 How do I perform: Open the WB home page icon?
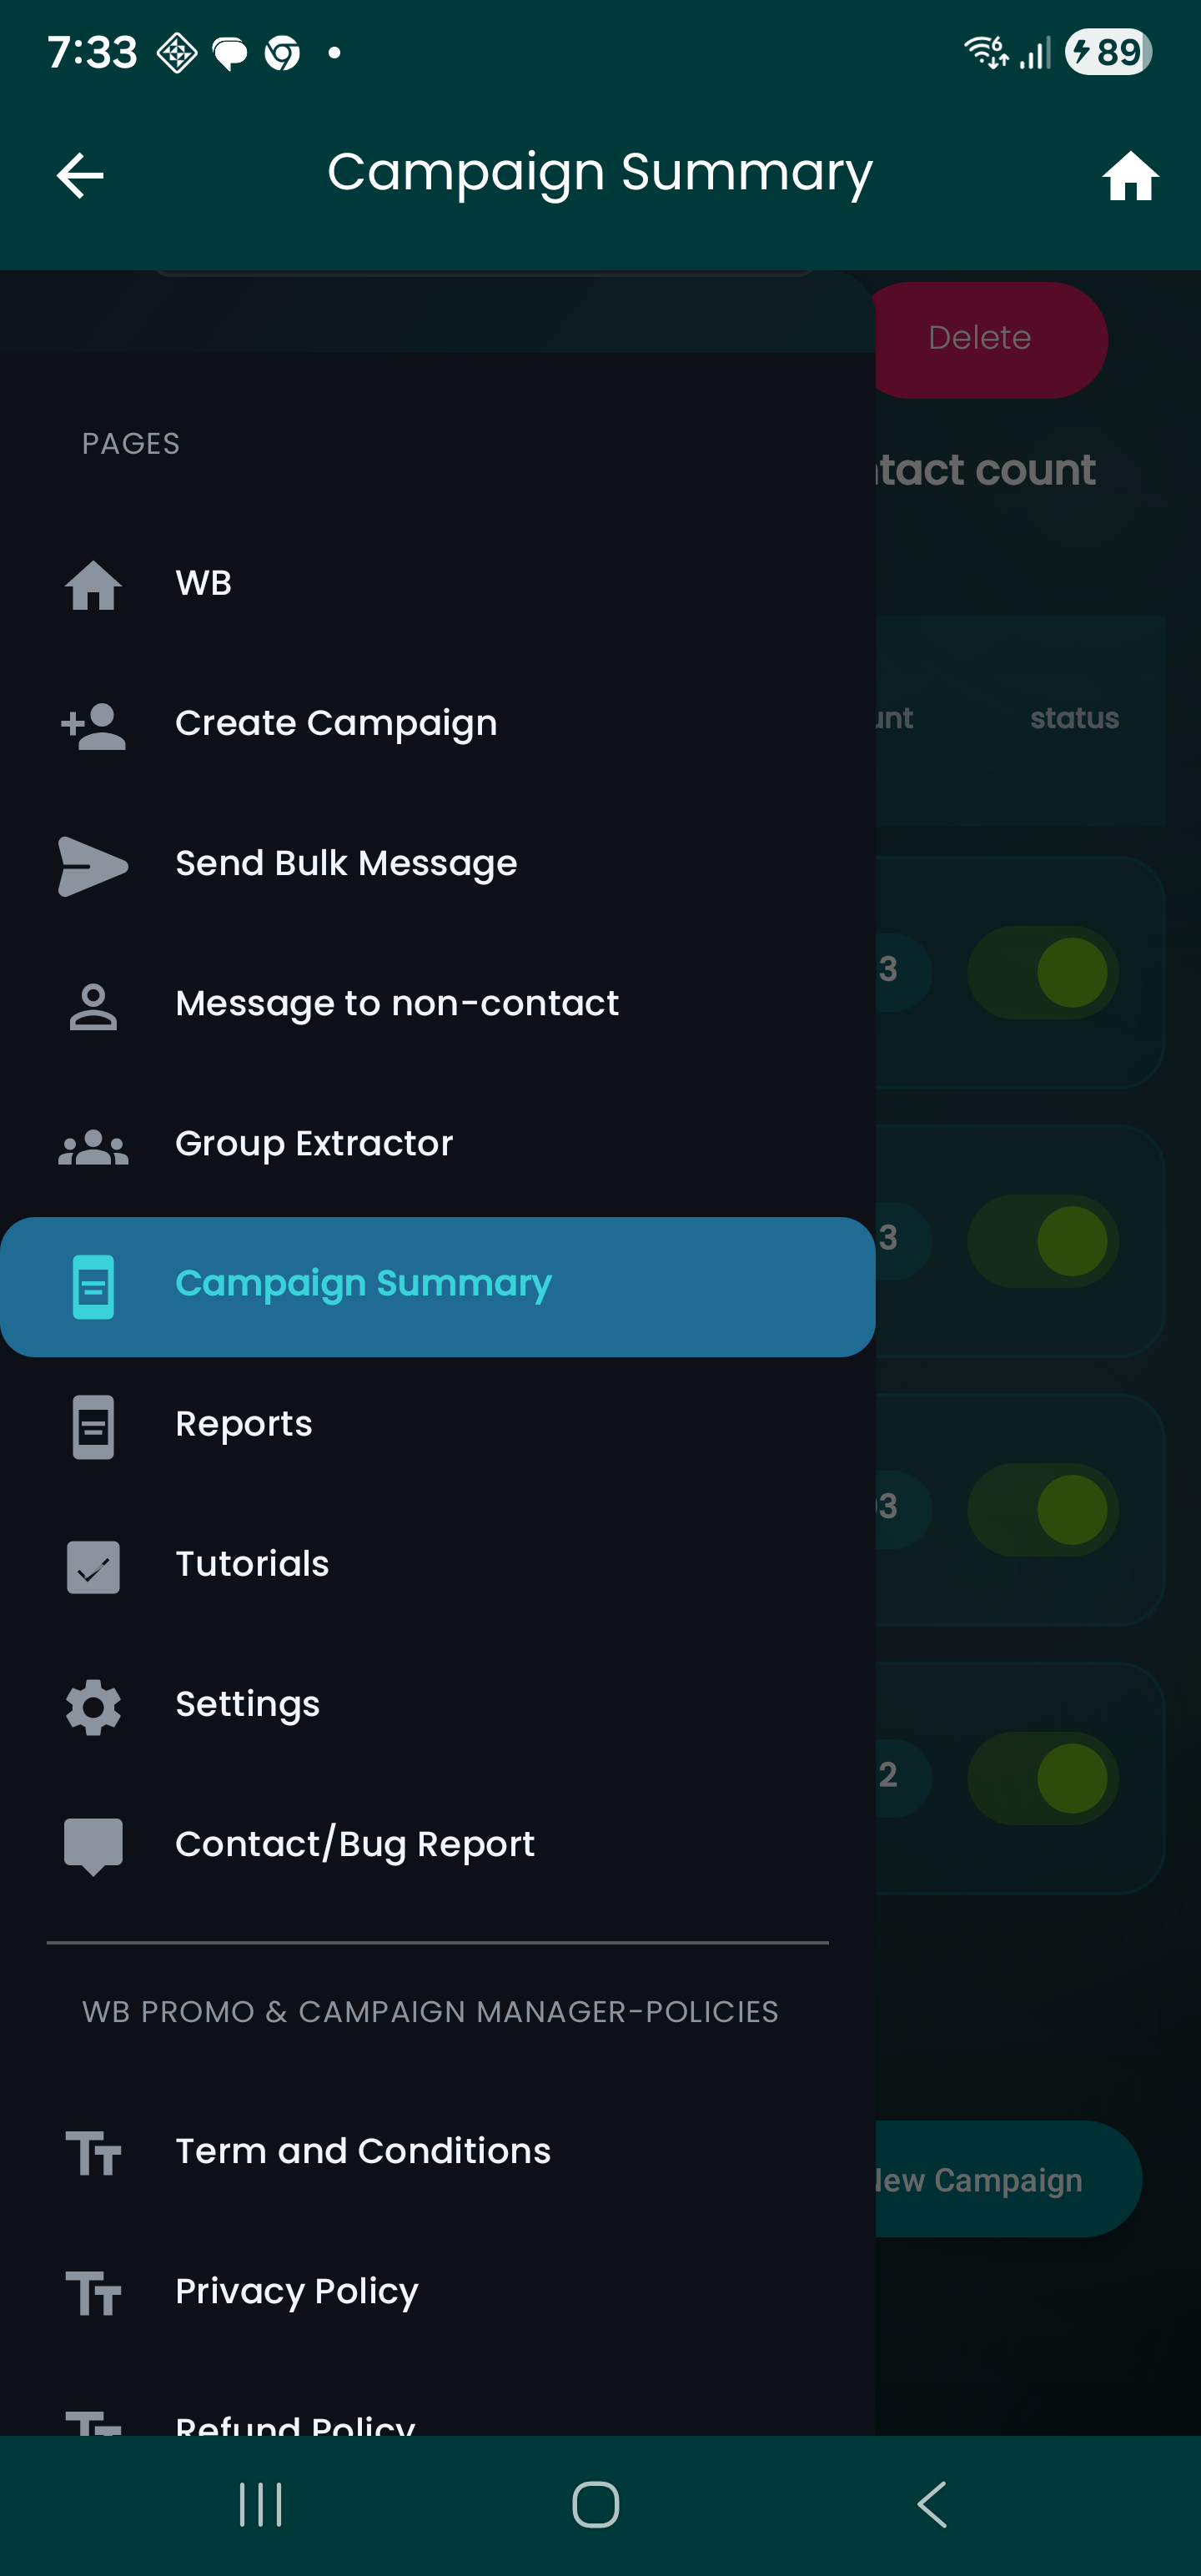[93, 584]
